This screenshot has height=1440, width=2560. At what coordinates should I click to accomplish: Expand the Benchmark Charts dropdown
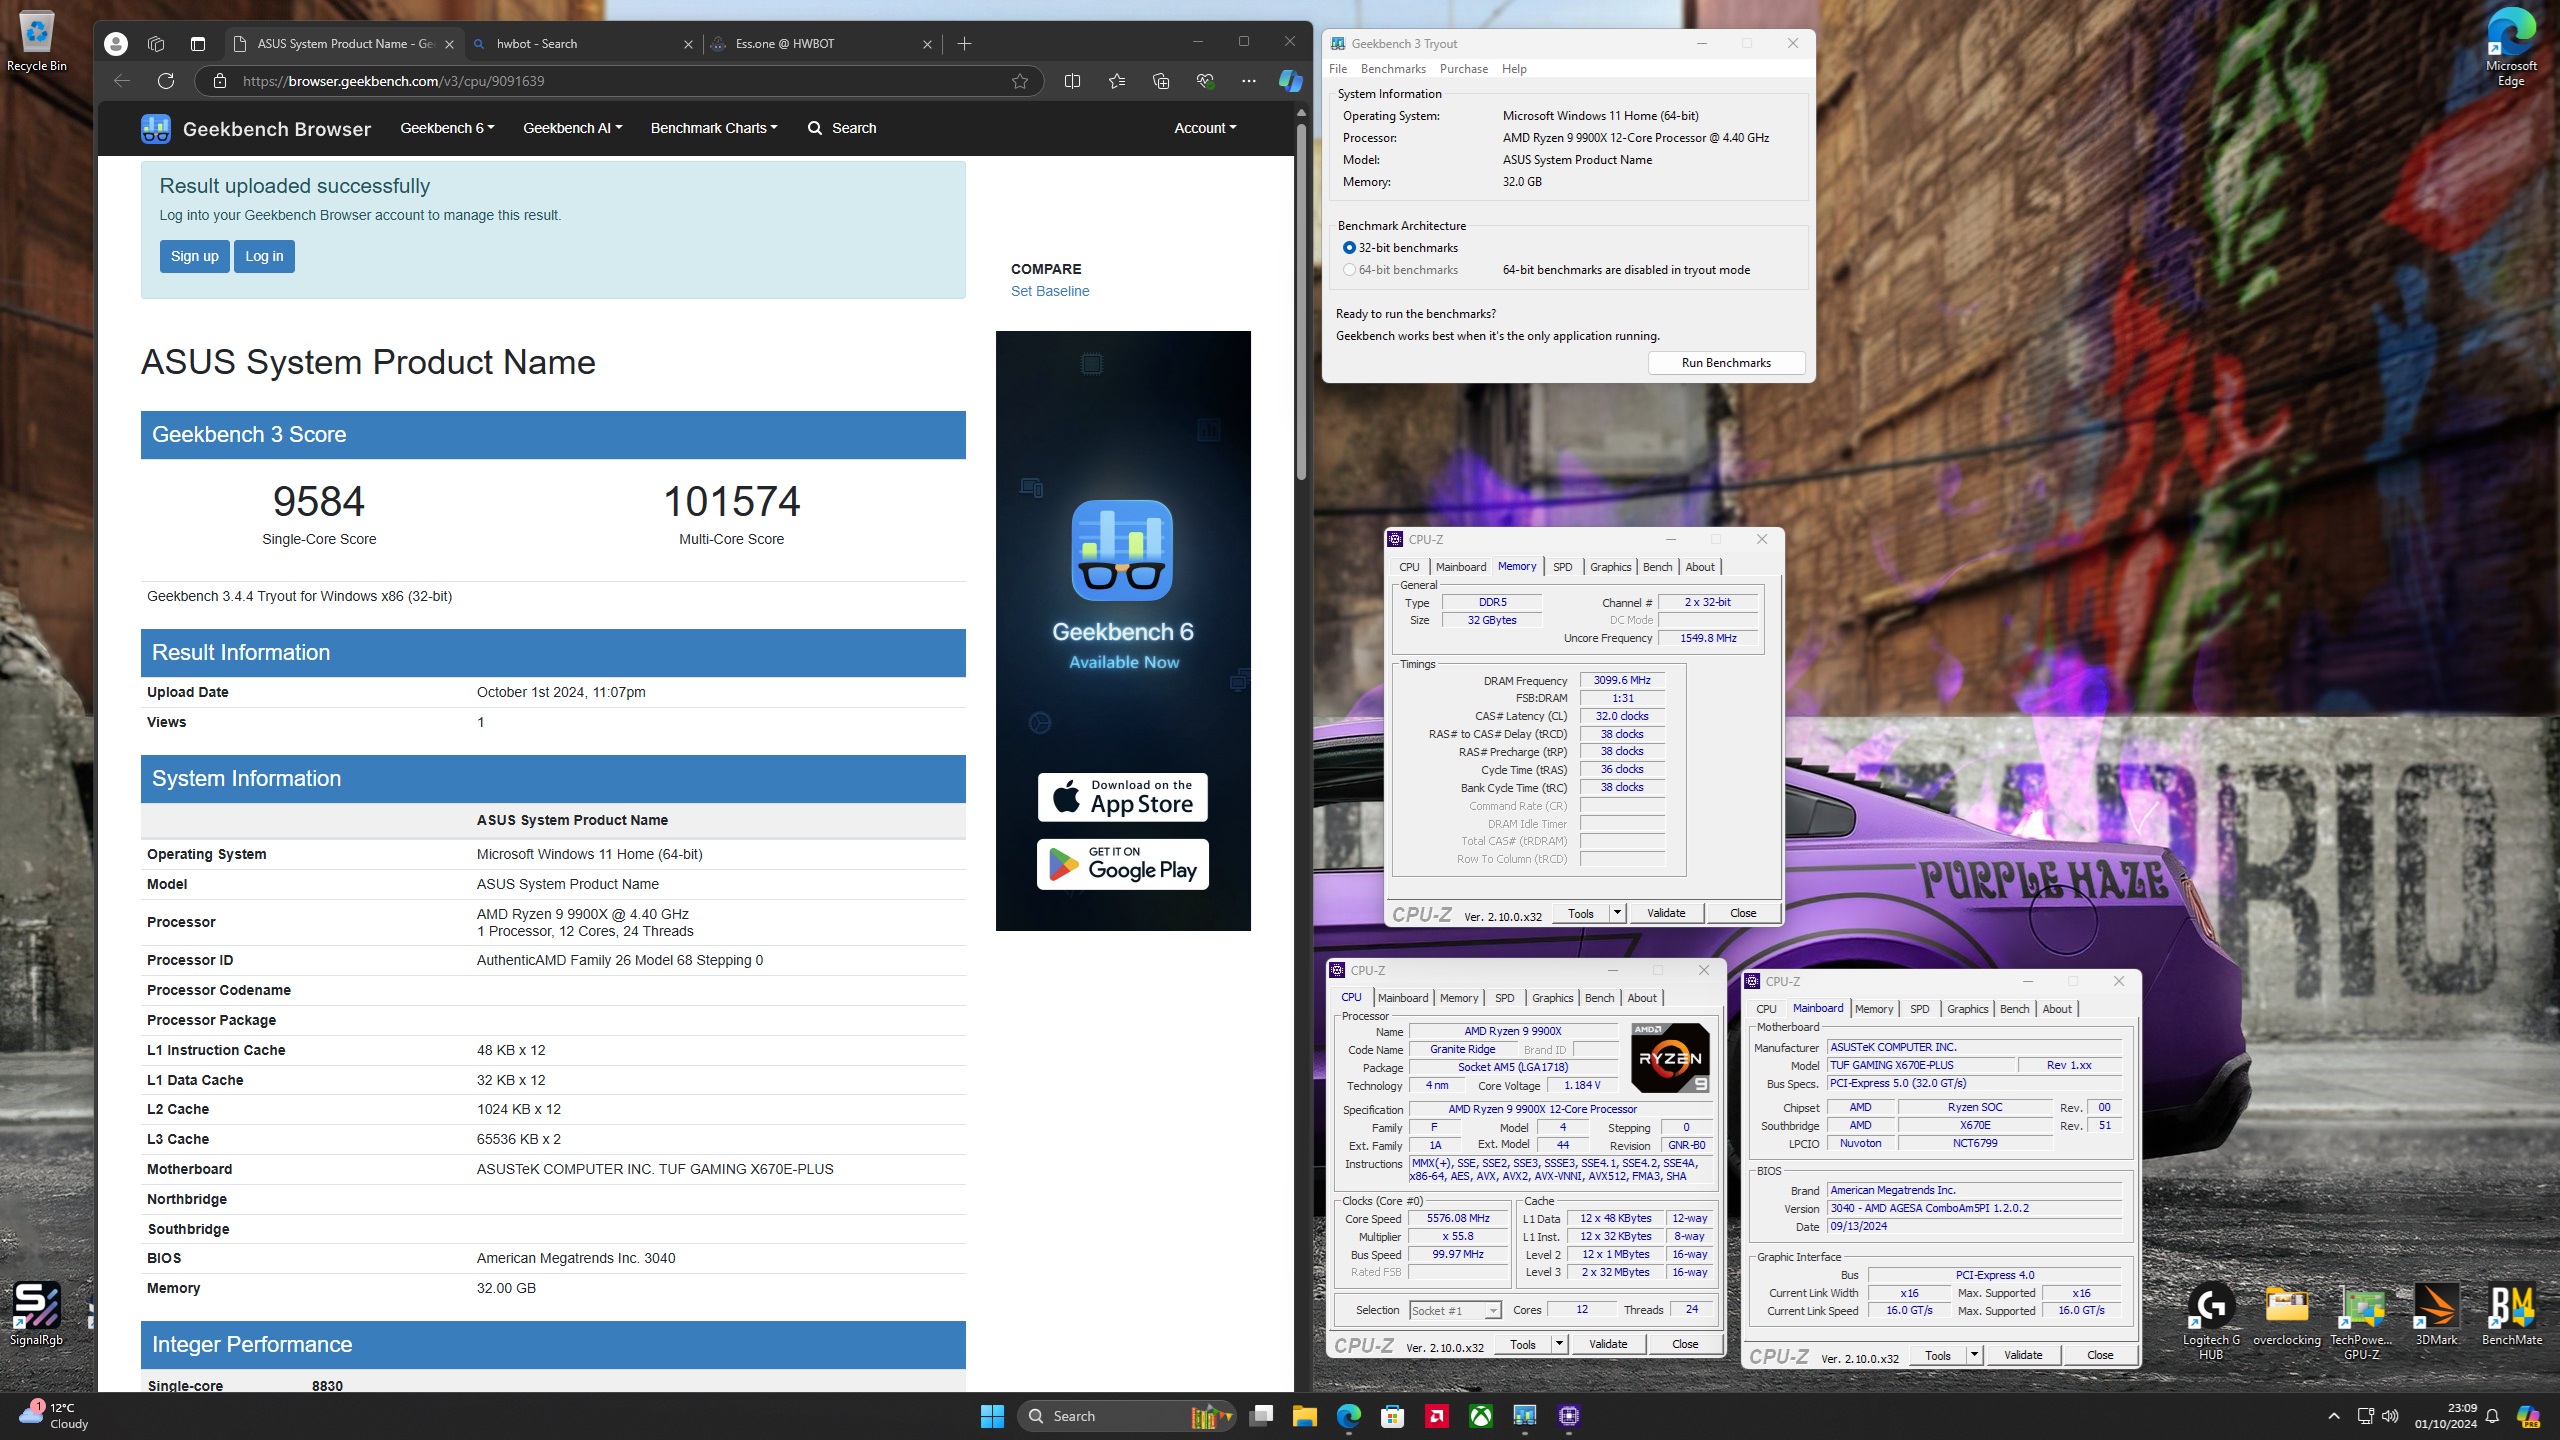713,128
